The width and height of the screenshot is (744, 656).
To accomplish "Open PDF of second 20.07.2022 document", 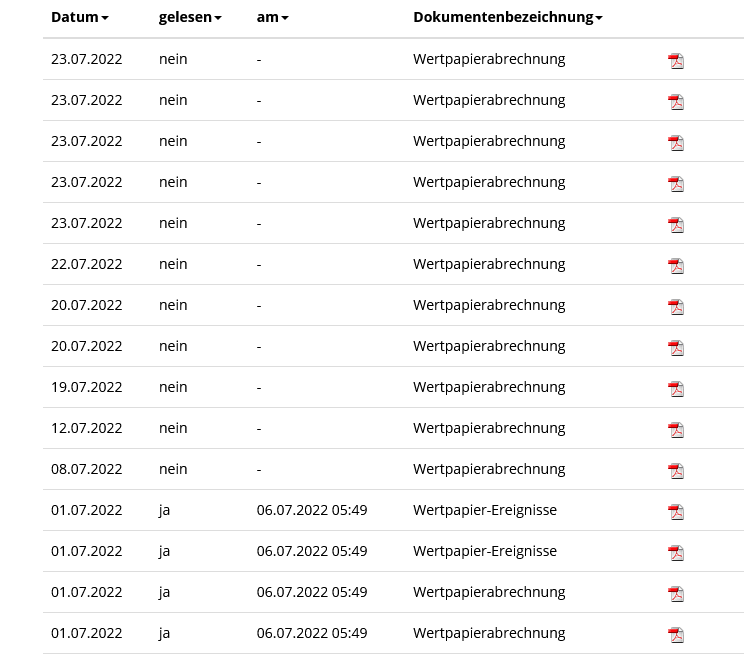I will (x=676, y=347).
